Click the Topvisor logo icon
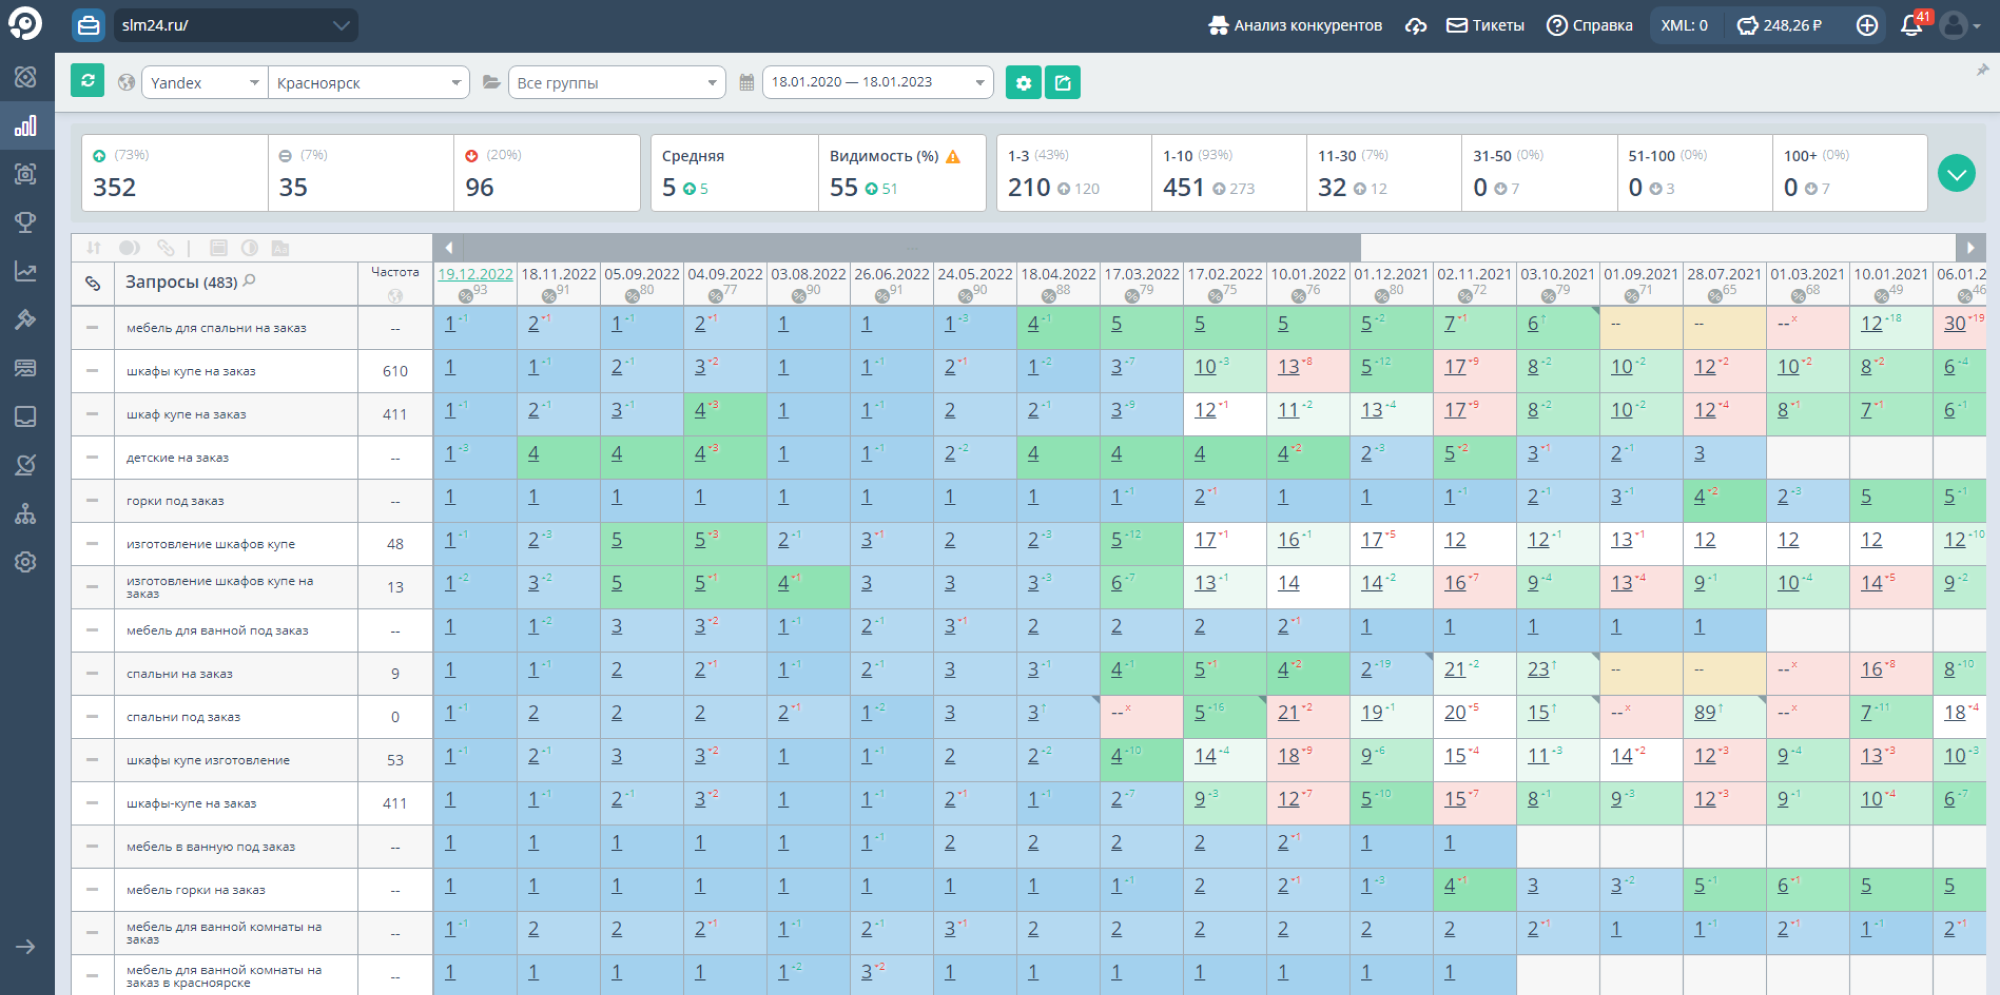This screenshot has height=995, width=2000. point(25,24)
